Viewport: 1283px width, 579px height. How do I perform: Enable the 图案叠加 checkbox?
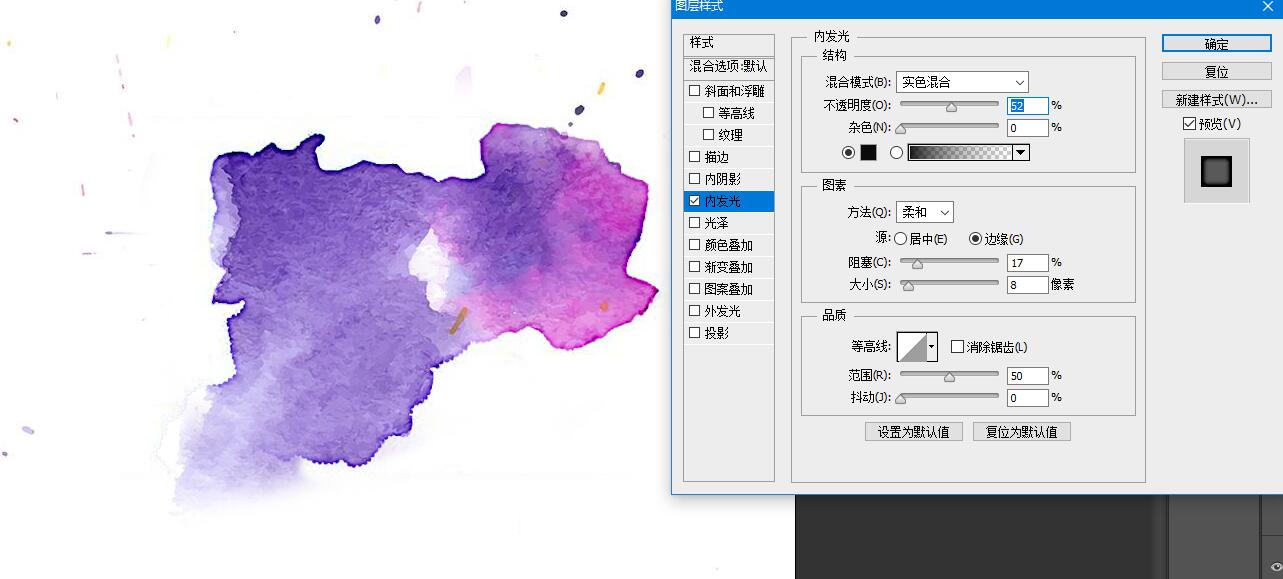(x=695, y=289)
